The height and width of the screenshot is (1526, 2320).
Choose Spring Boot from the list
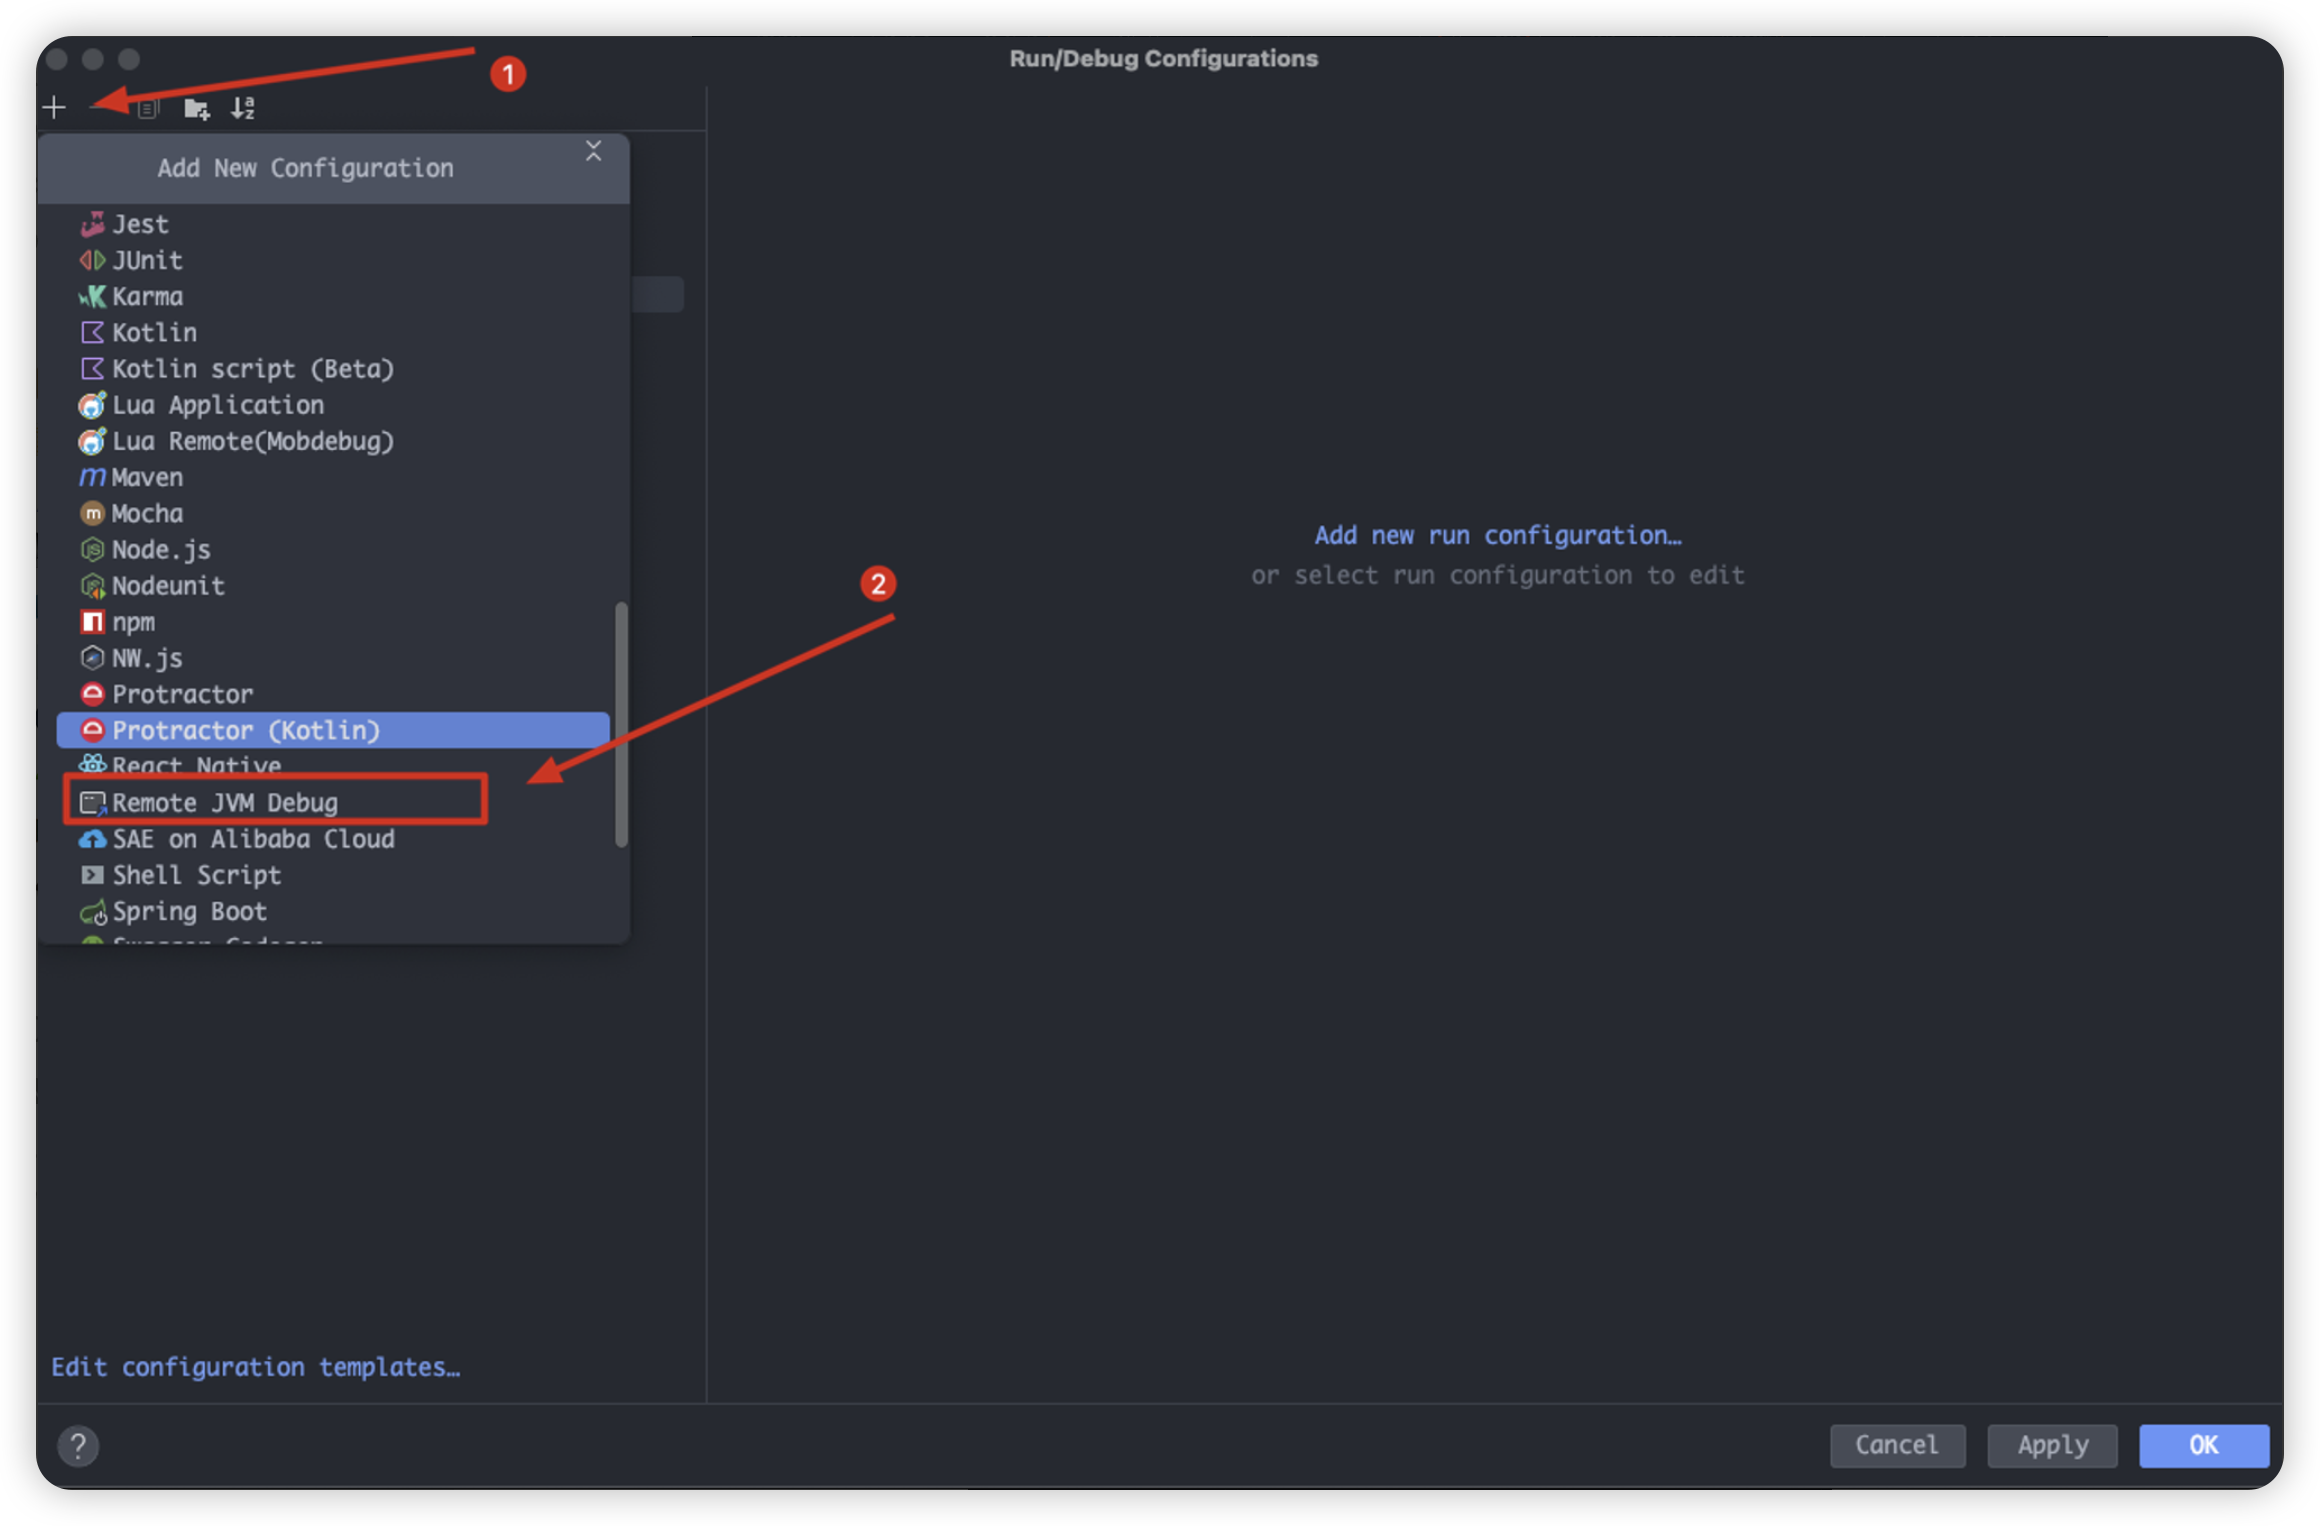(189, 911)
